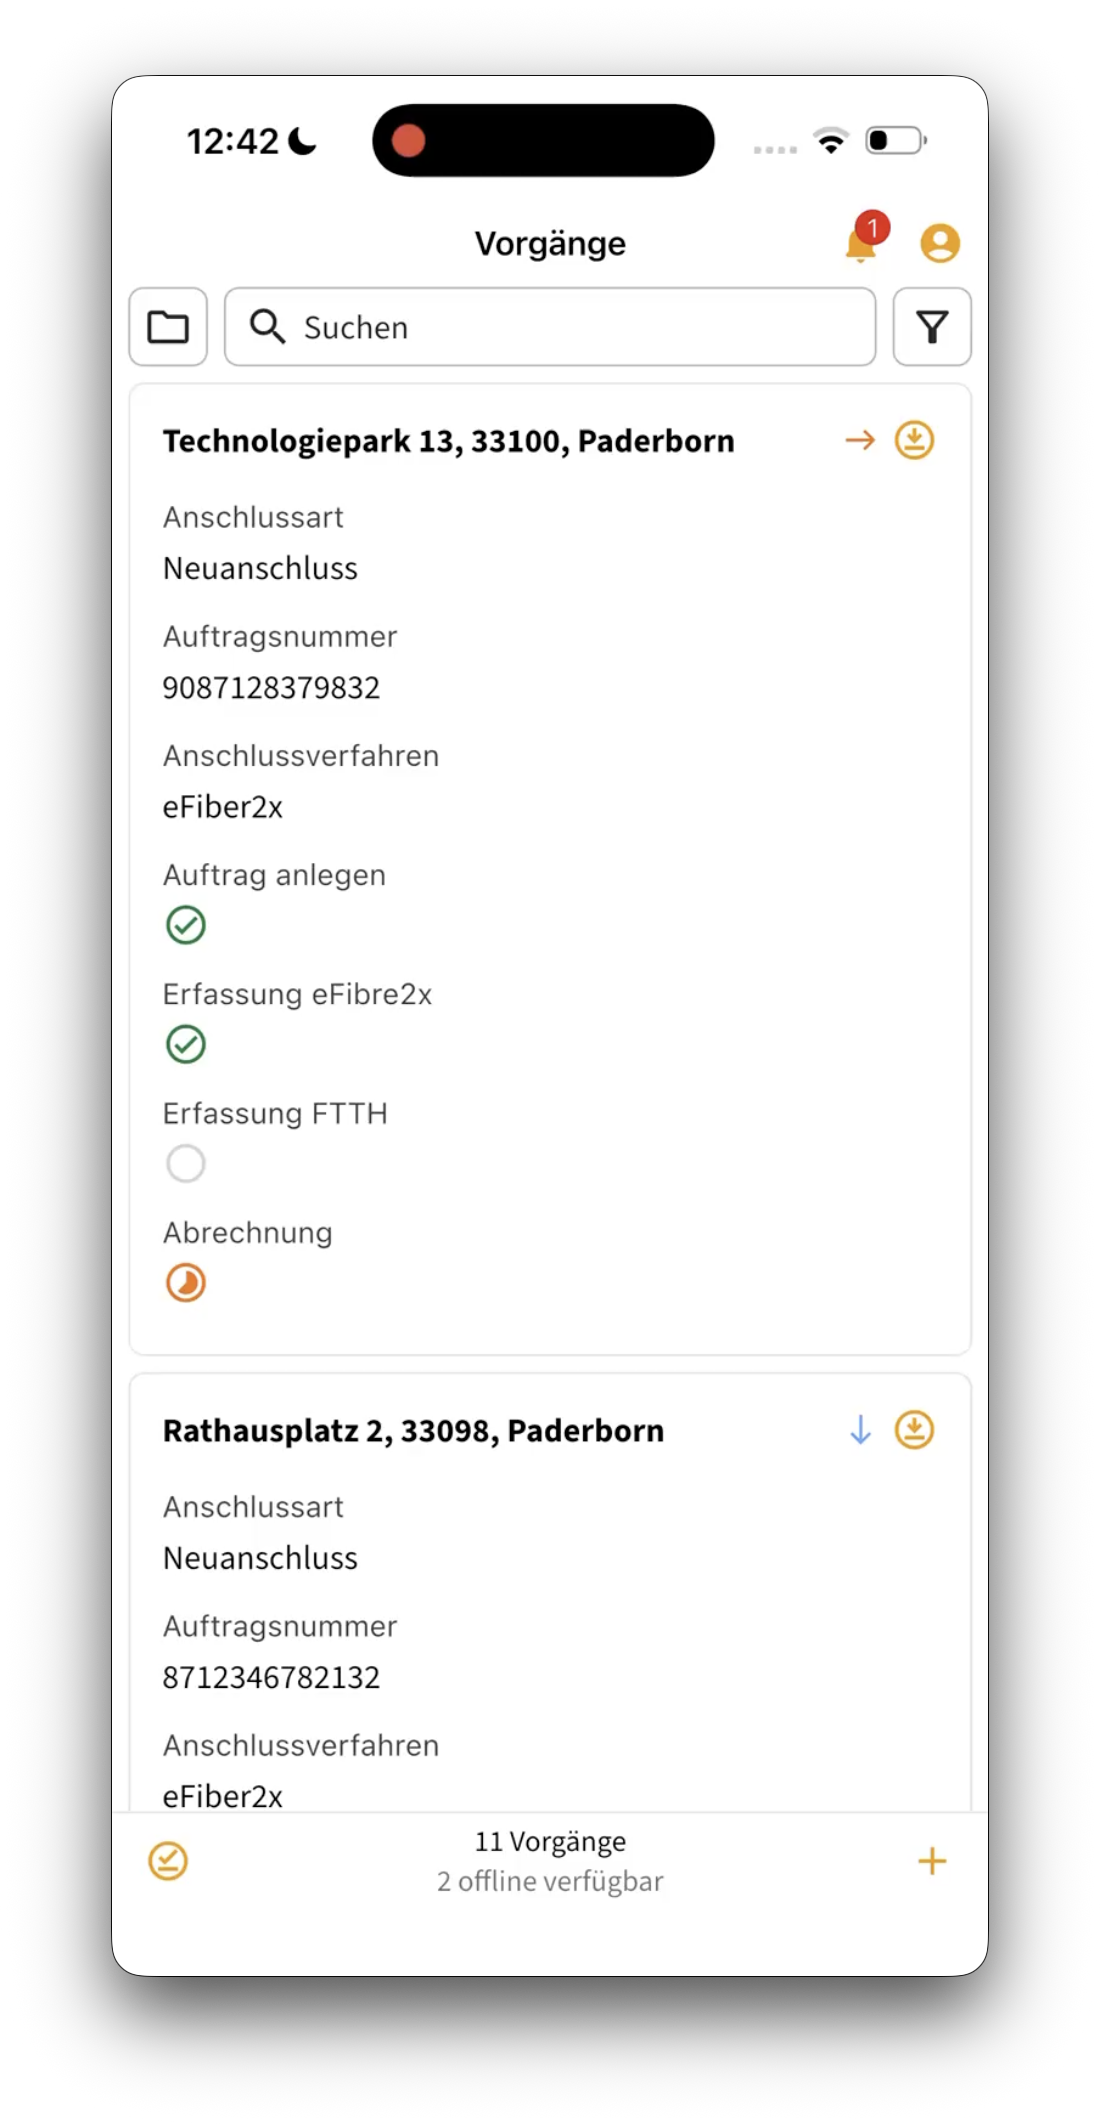1100x2124 pixels.
Task: Toggle the Erfassung eFibre2x green check status
Action: coord(186,1044)
